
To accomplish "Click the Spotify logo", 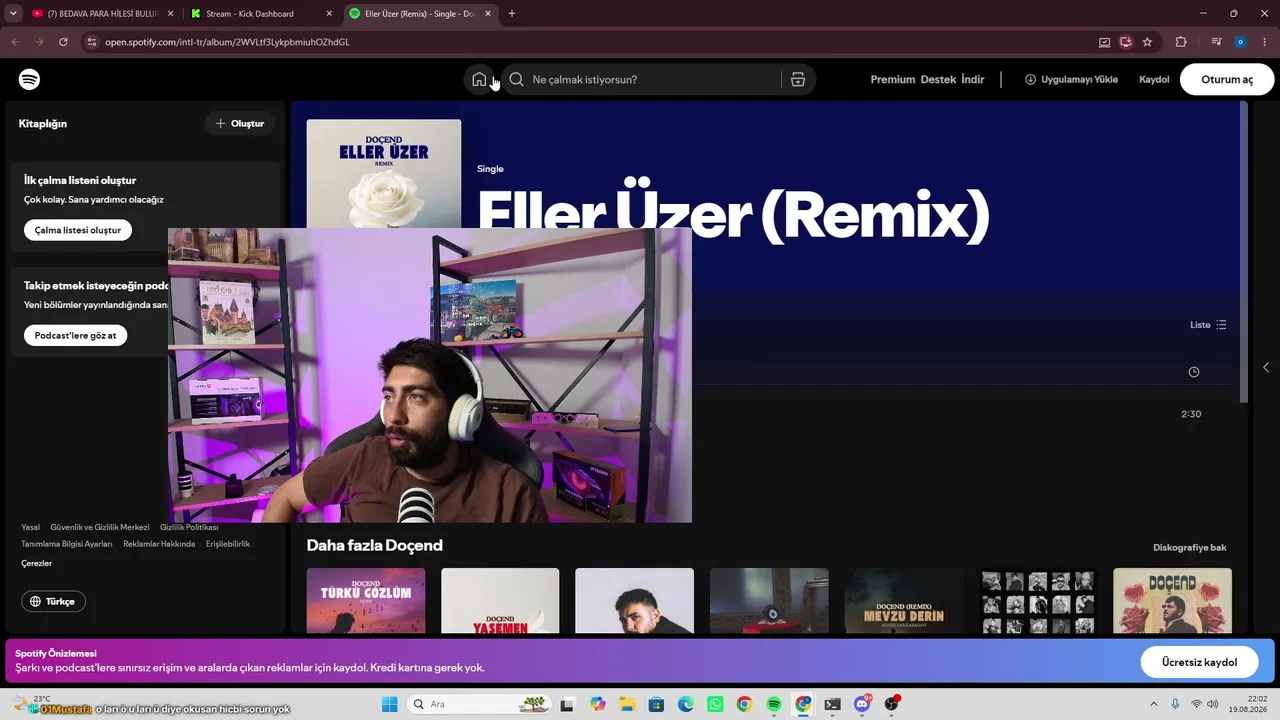I will (29, 79).
